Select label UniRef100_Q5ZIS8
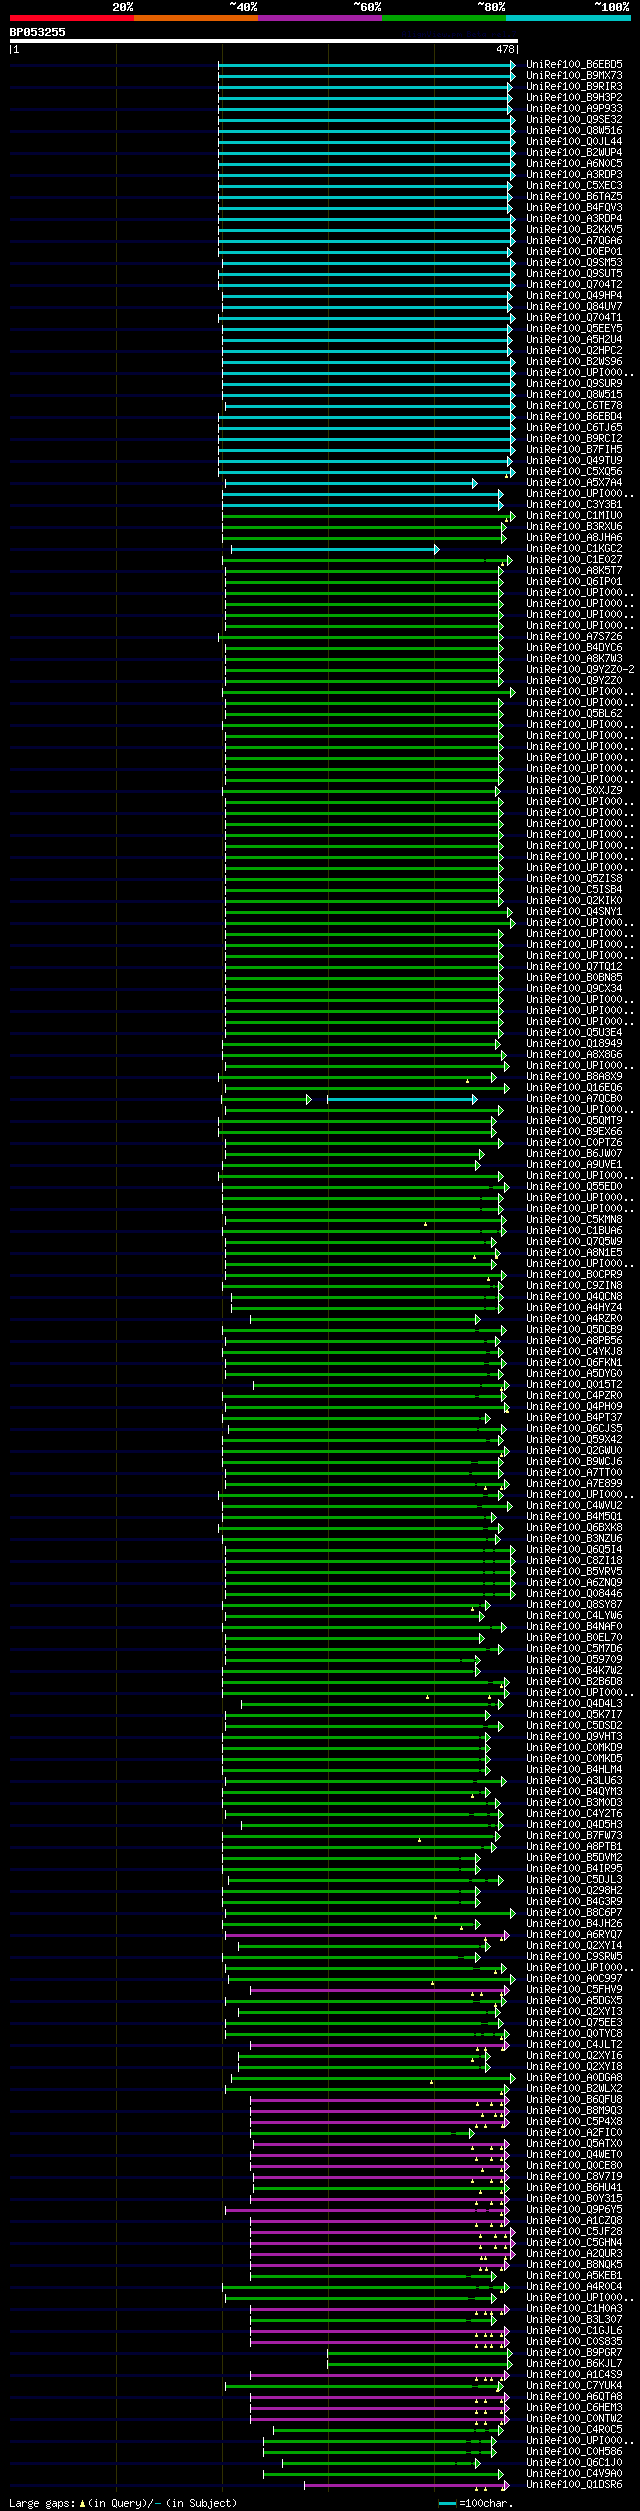640x2511 pixels. 574,879
